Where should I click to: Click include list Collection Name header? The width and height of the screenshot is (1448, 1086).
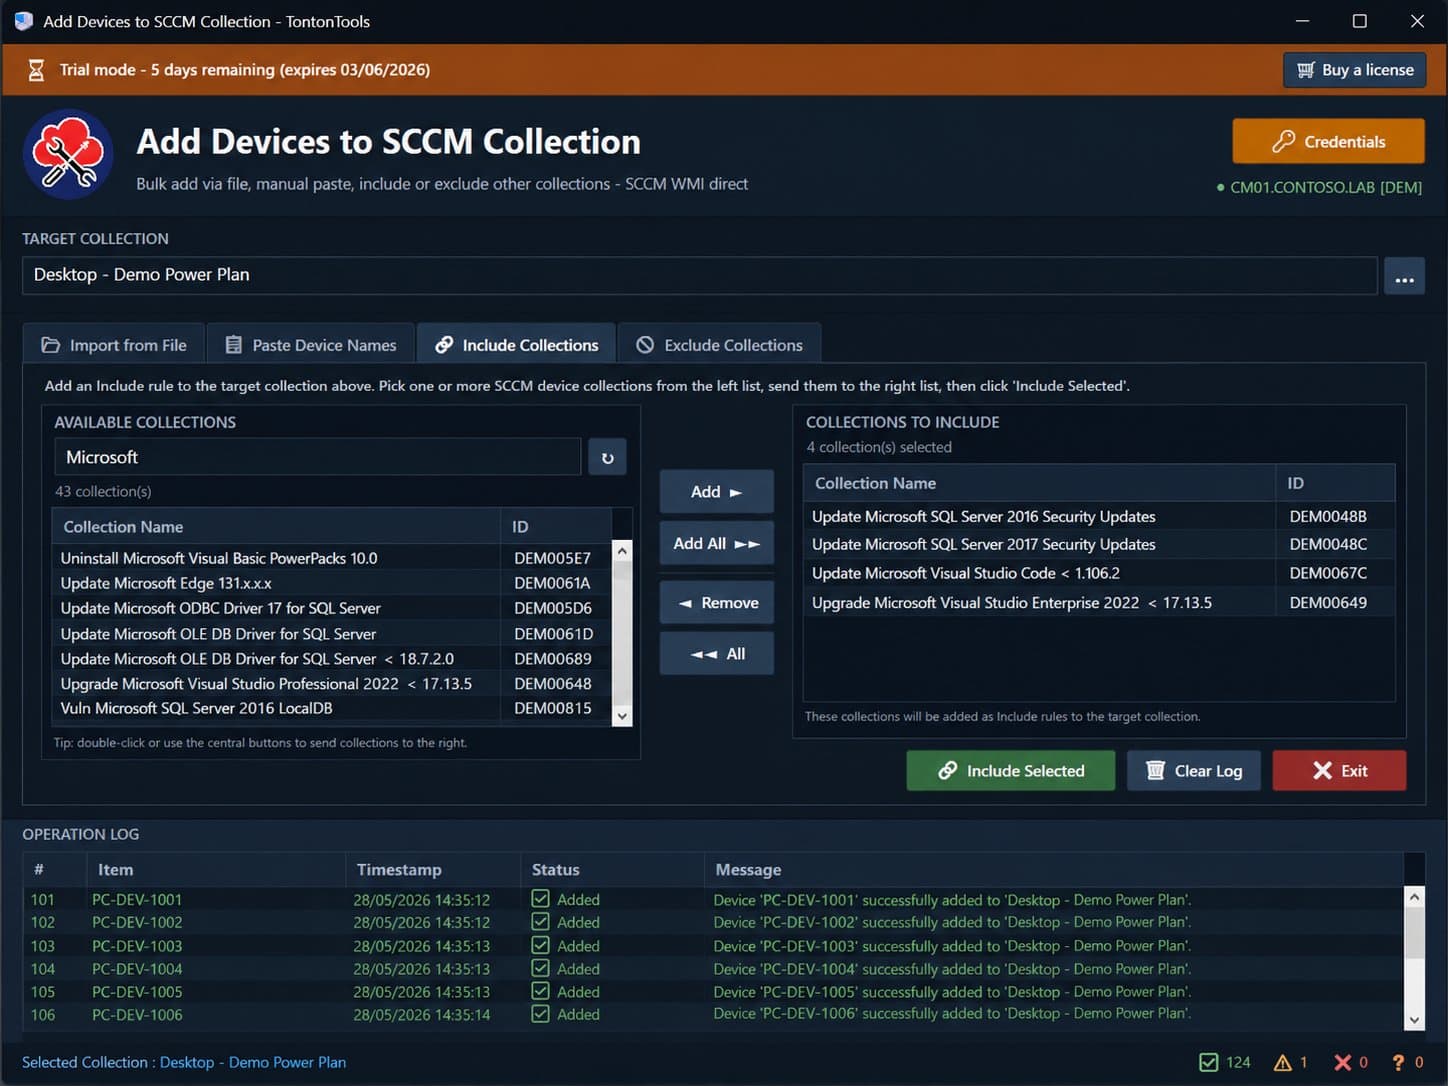pyautogui.click(x=1039, y=483)
